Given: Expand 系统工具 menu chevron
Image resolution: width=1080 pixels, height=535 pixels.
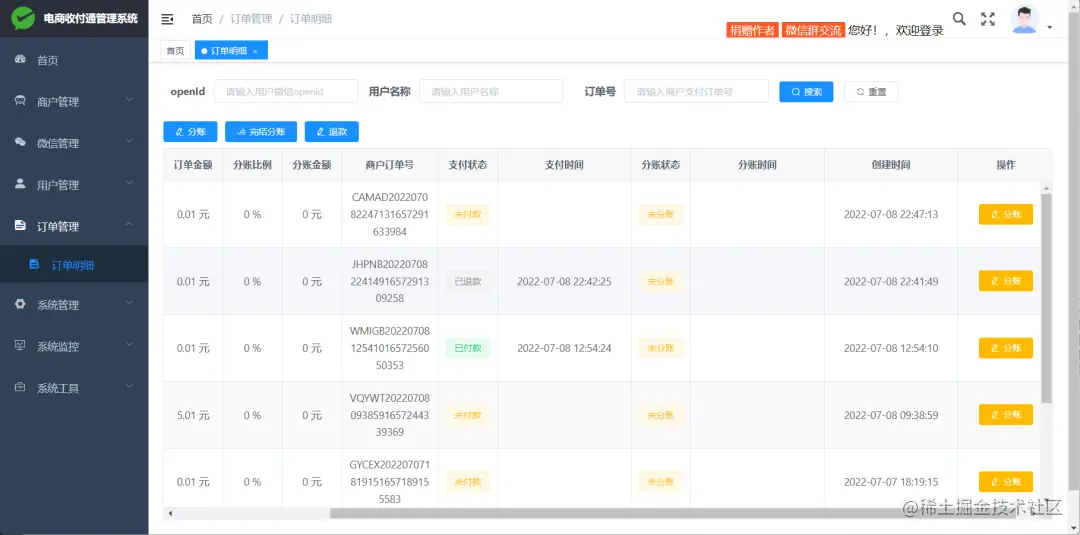Looking at the screenshot, I should (x=129, y=386).
